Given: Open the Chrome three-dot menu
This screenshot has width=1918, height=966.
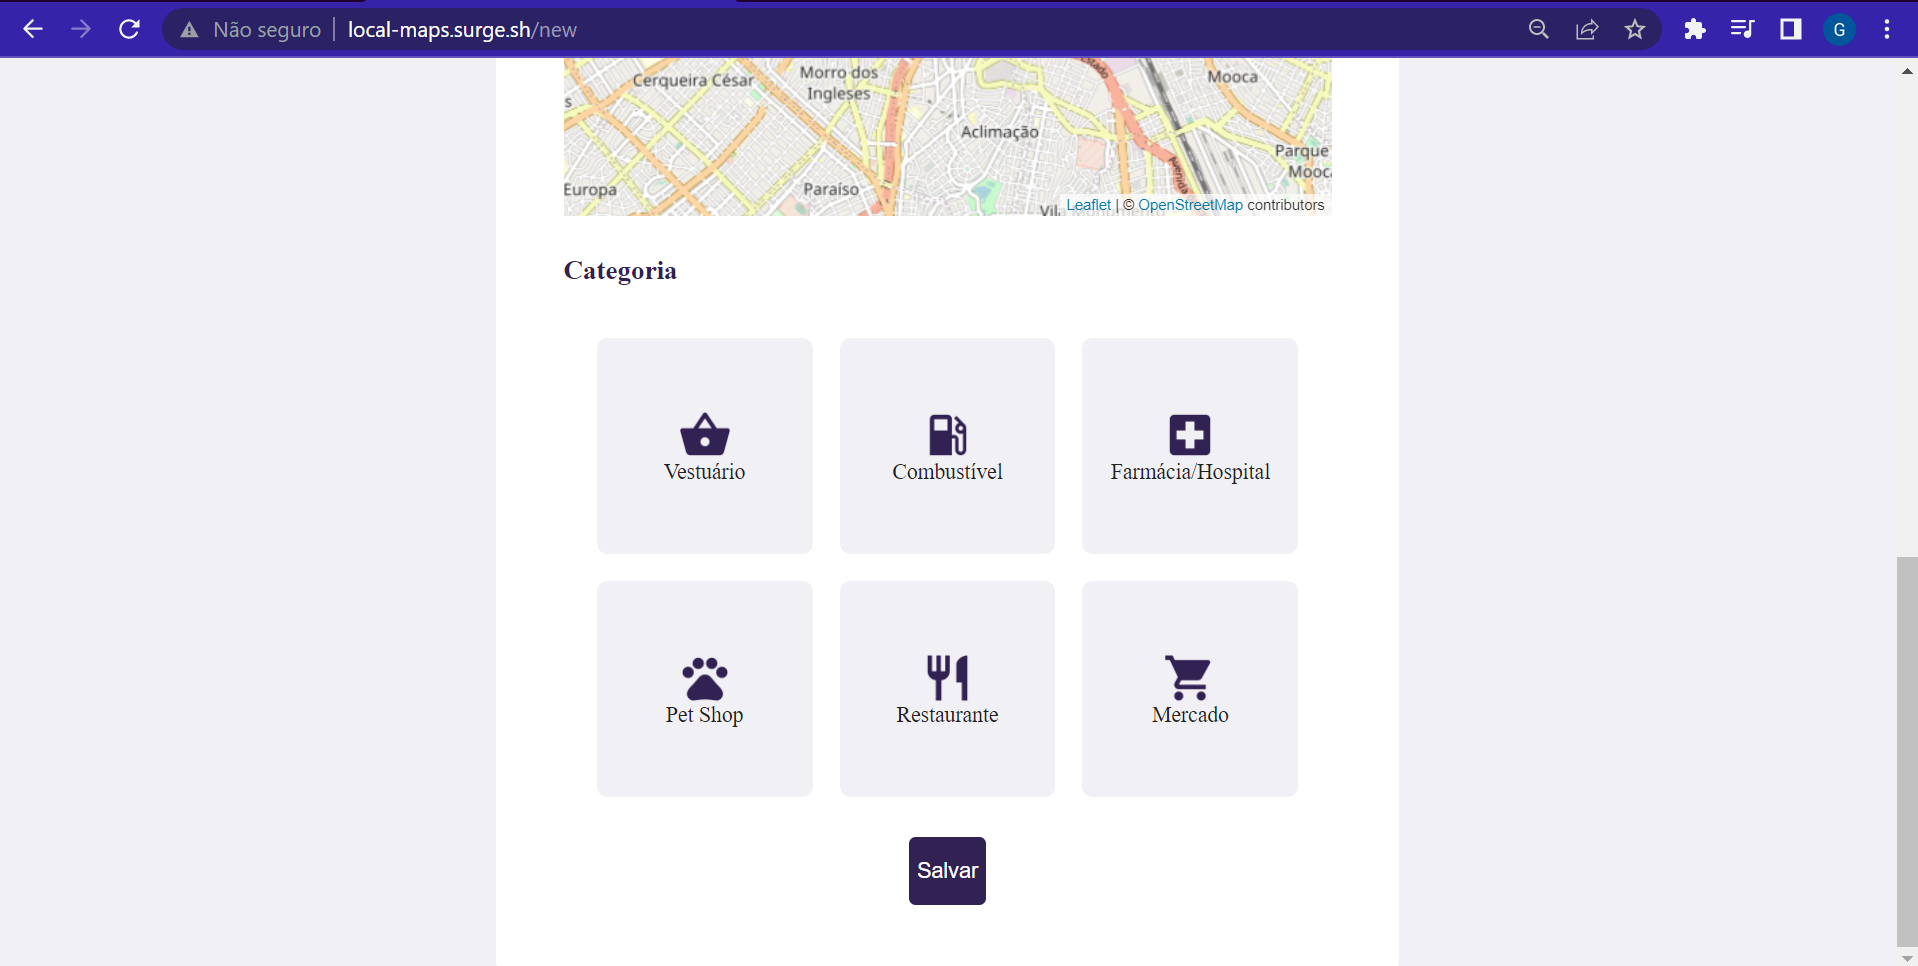Looking at the screenshot, I should pos(1887,29).
